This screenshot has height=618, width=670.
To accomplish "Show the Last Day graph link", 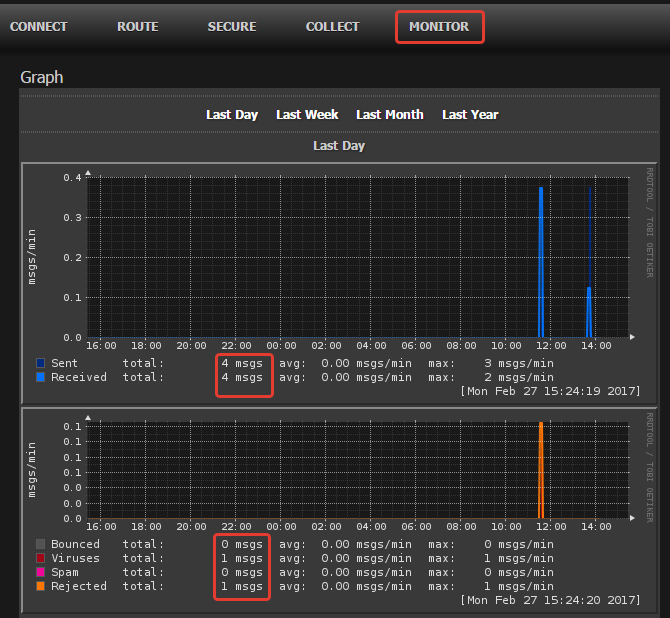I will (x=232, y=115).
